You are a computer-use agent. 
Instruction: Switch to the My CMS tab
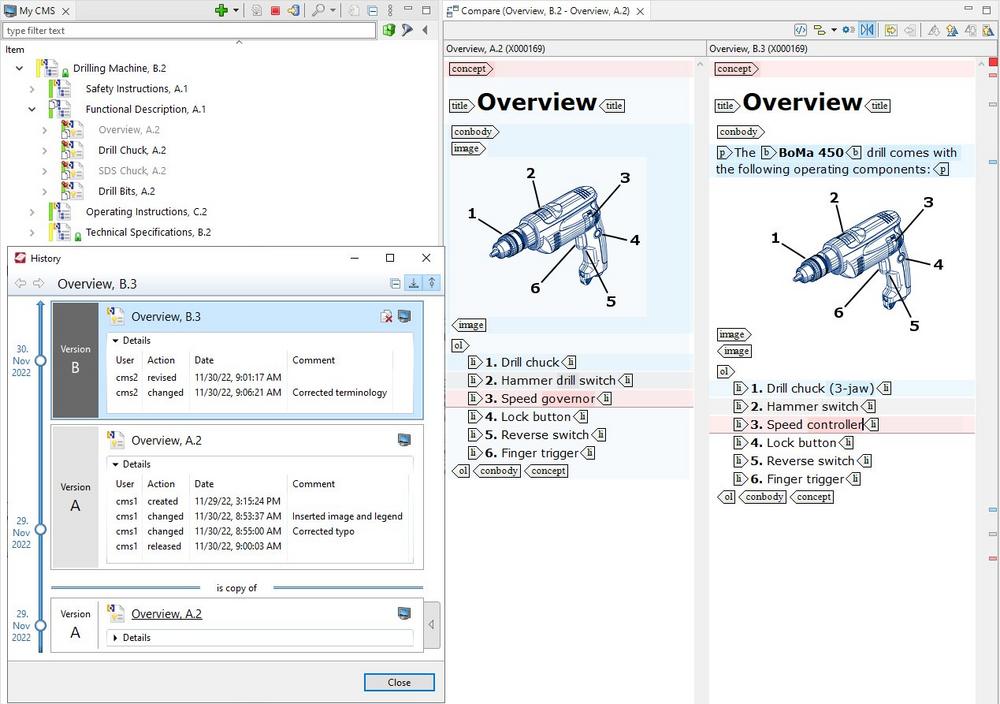click(37, 10)
